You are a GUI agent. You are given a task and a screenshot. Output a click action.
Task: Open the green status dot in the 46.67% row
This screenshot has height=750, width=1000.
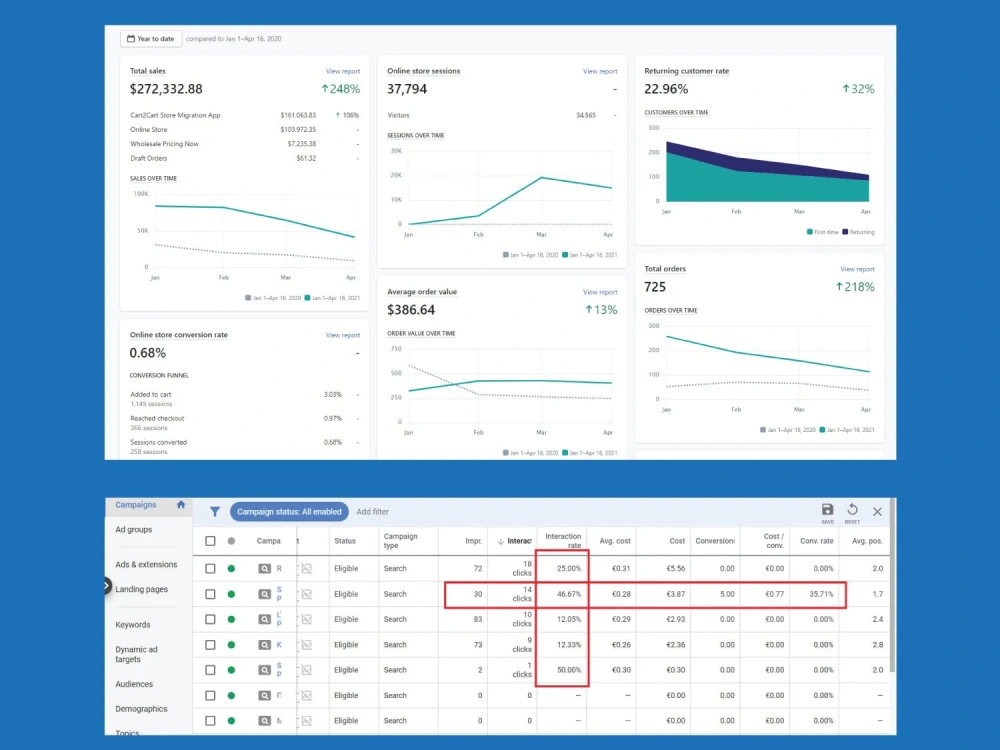coord(231,594)
